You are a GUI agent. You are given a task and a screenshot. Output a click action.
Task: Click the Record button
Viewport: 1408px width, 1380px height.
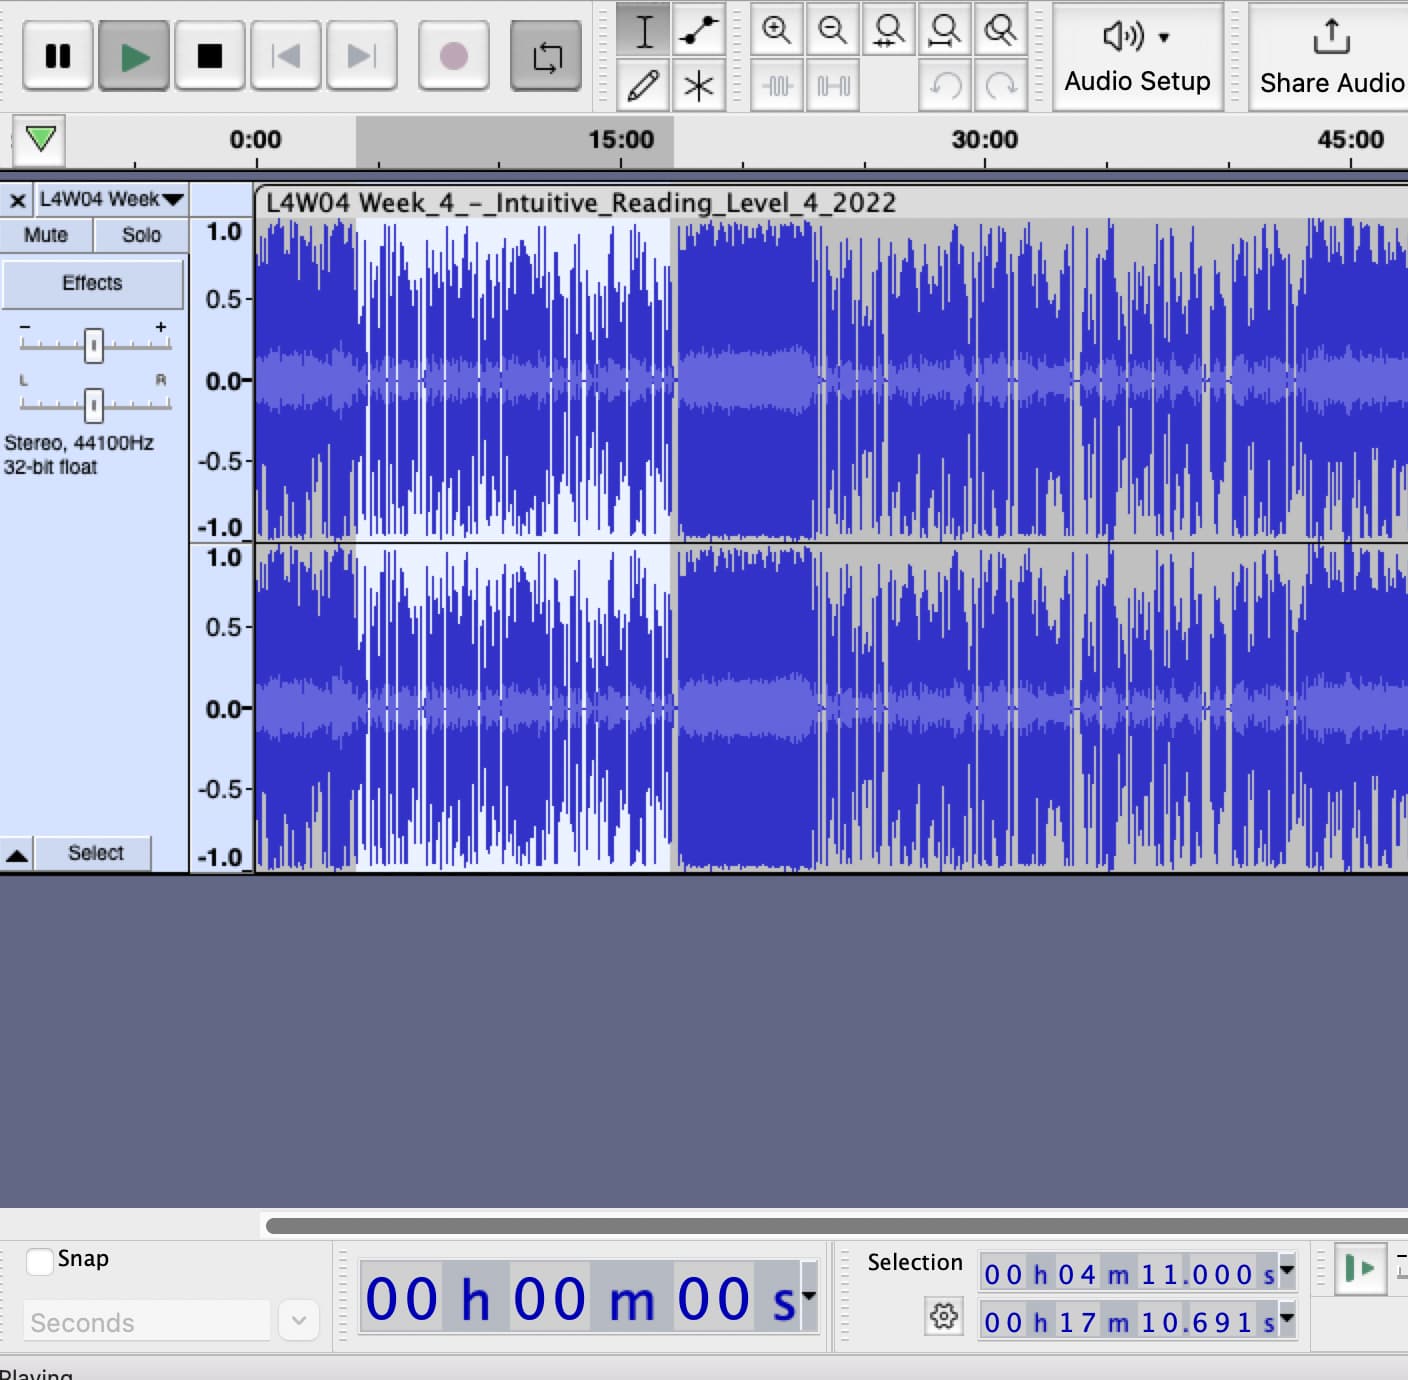click(x=454, y=56)
